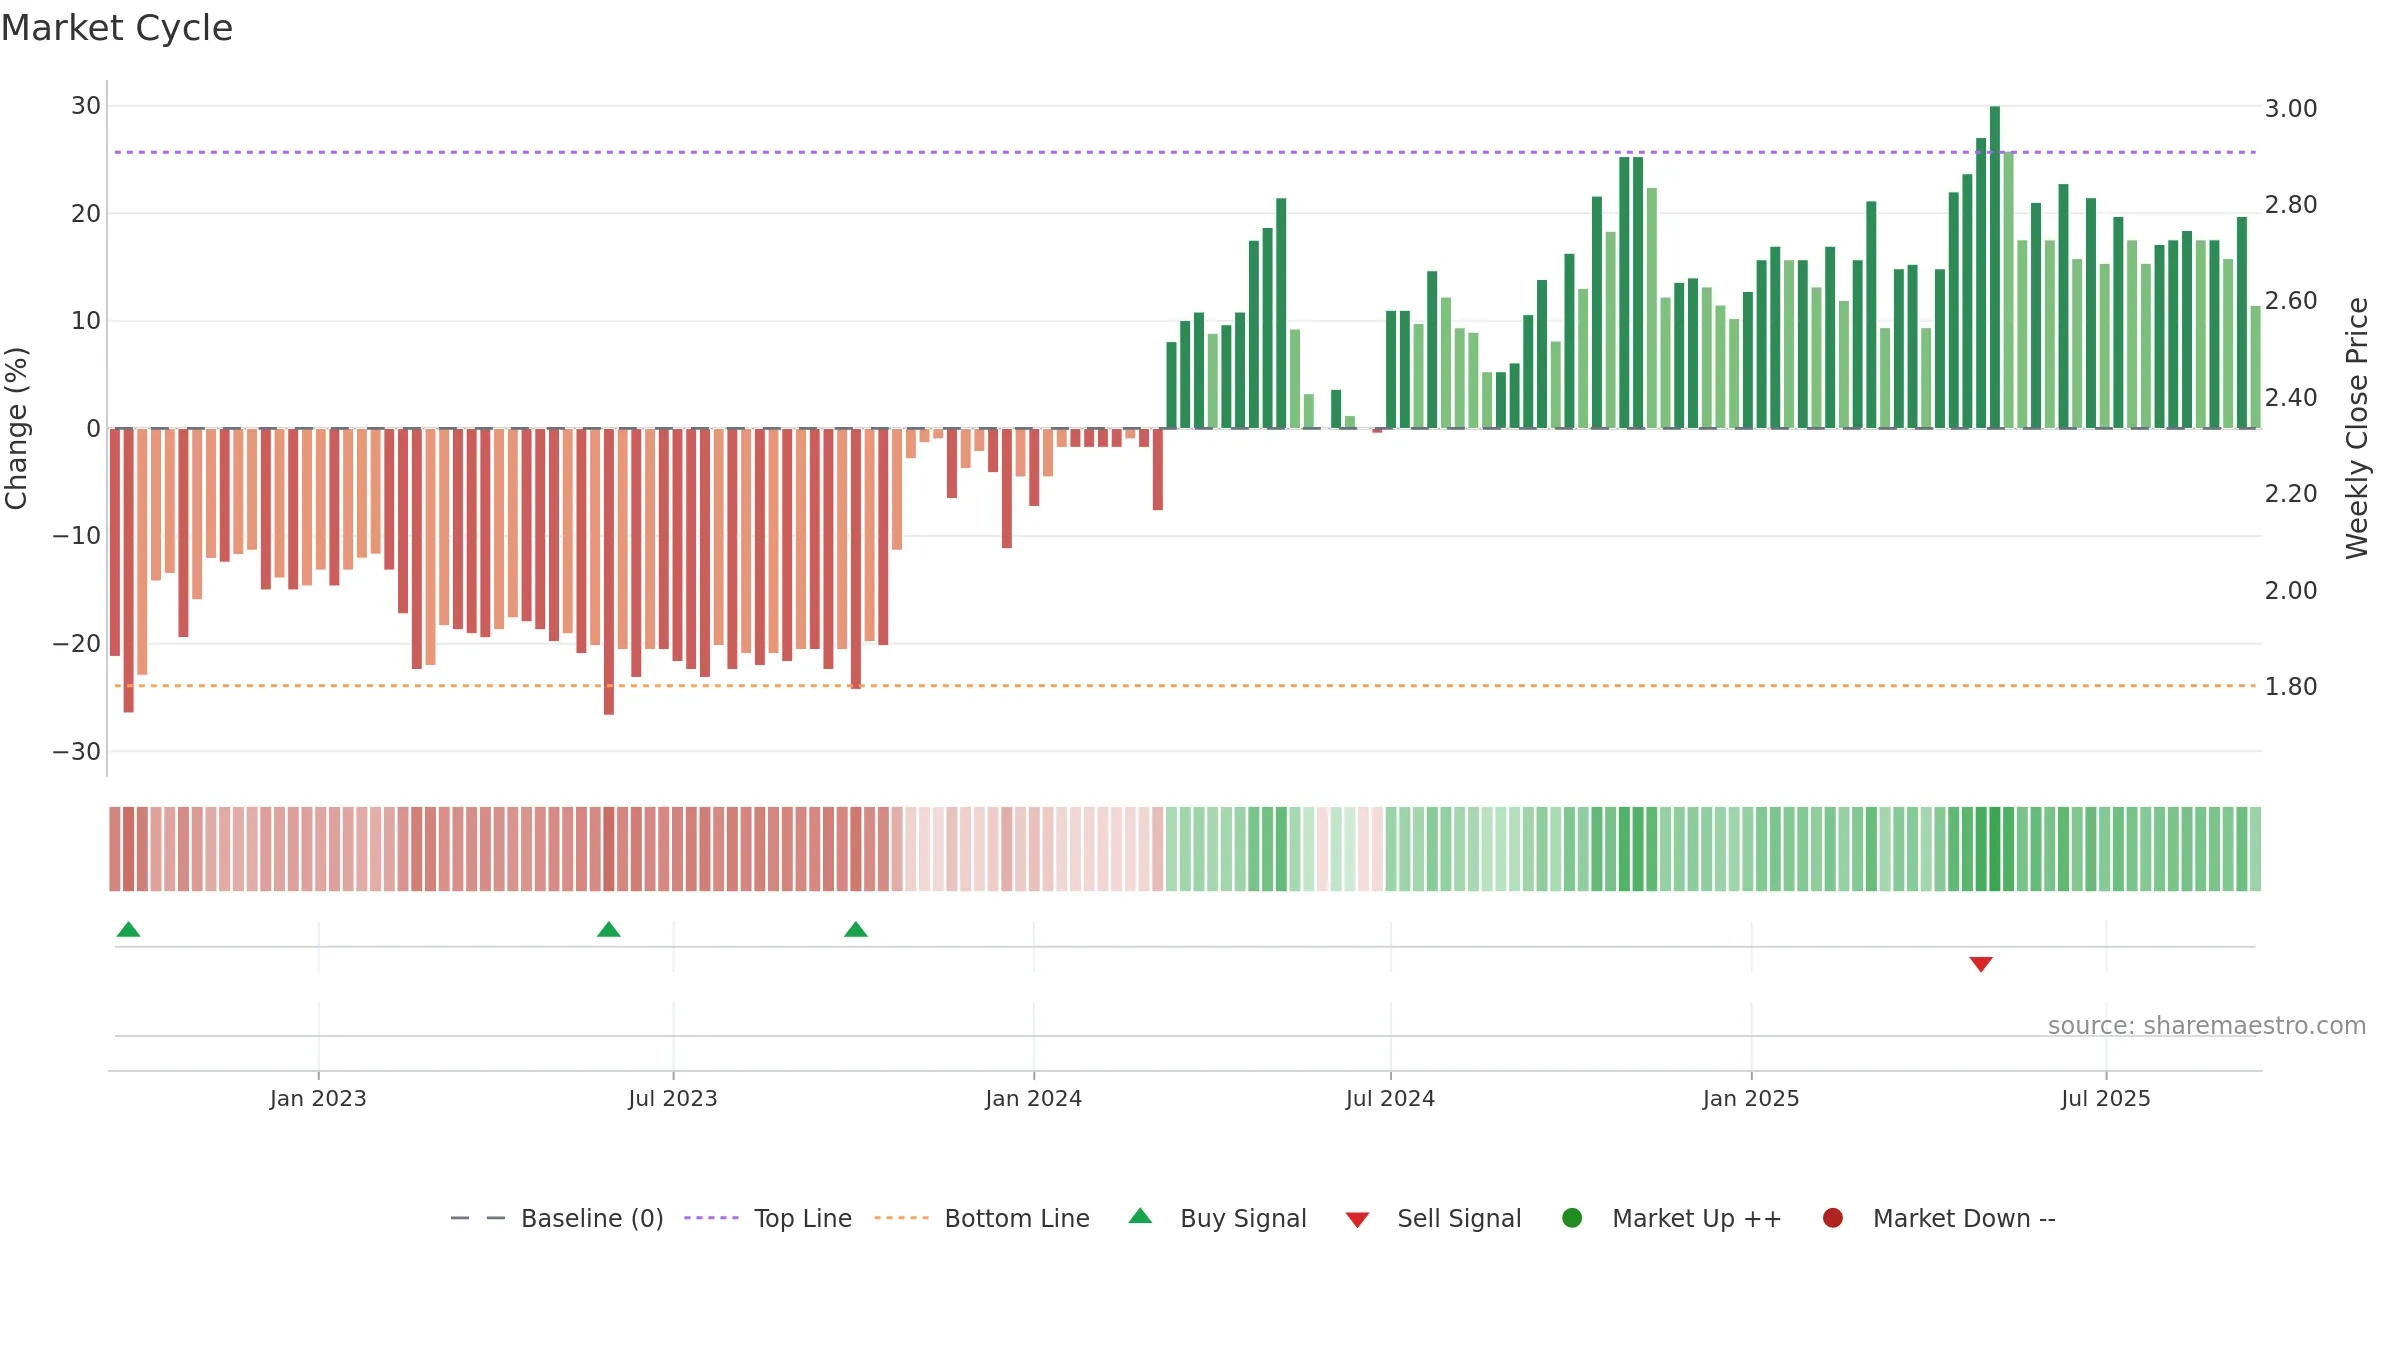Click the tallest green bar reaching 30

pos(1995,267)
